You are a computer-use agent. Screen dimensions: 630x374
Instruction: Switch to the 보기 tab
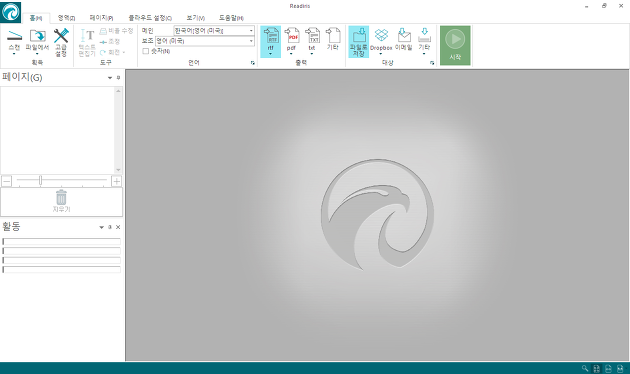point(196,18)
